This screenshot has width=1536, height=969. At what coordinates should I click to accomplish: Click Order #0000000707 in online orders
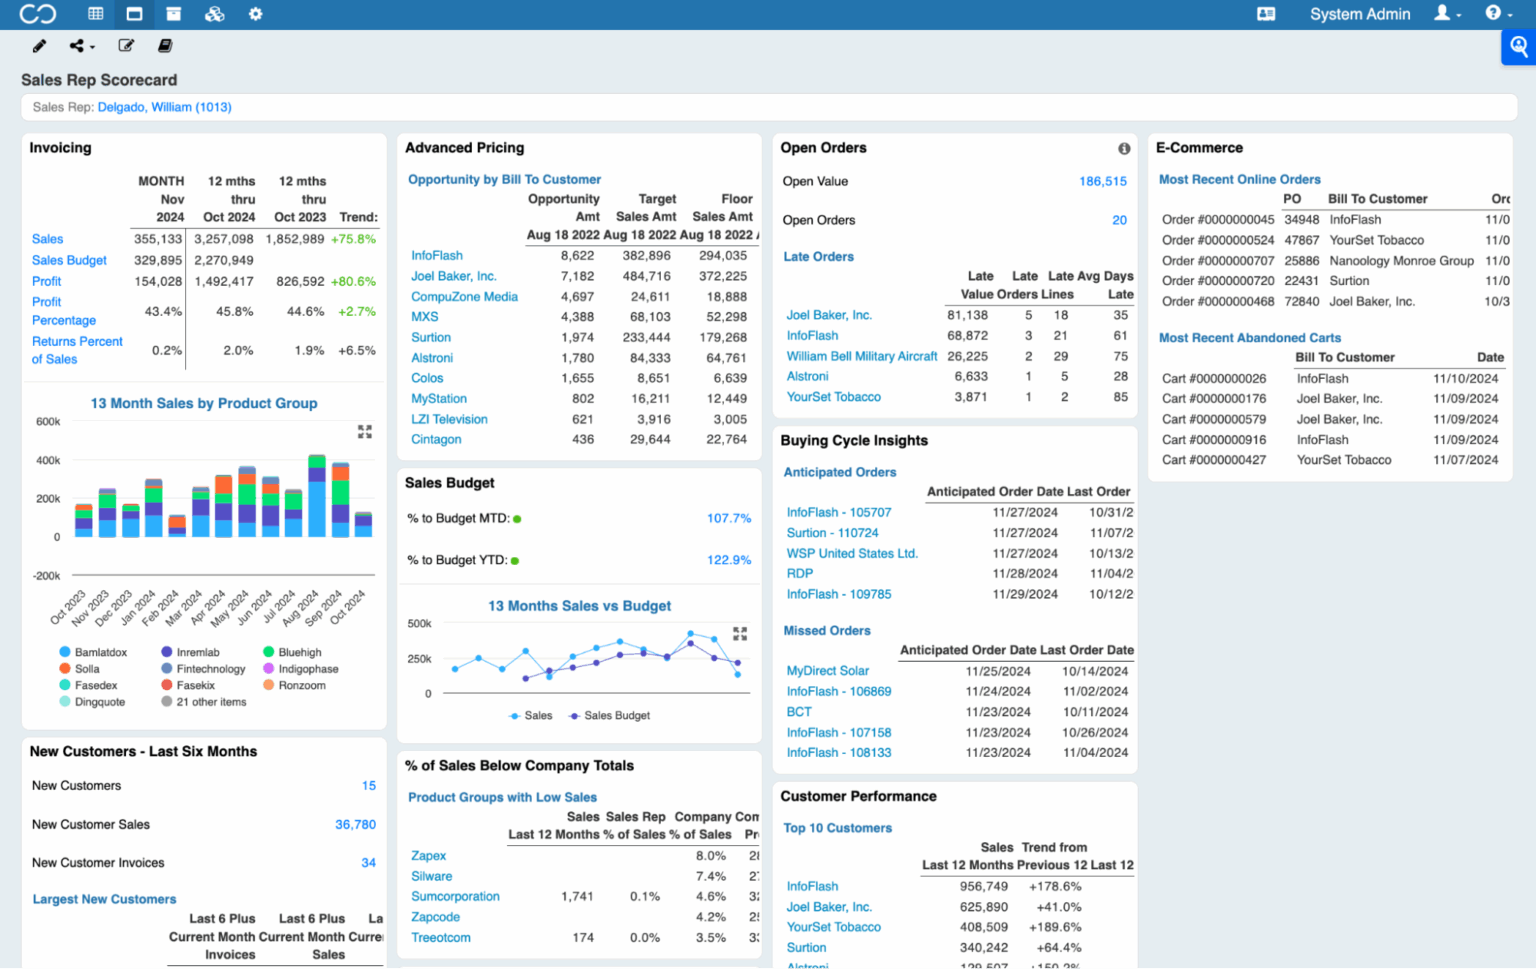[1218, 261]
